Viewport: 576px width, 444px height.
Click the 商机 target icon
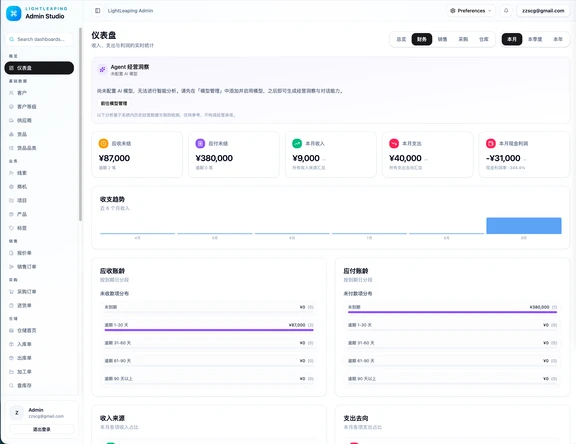point(11,187)
